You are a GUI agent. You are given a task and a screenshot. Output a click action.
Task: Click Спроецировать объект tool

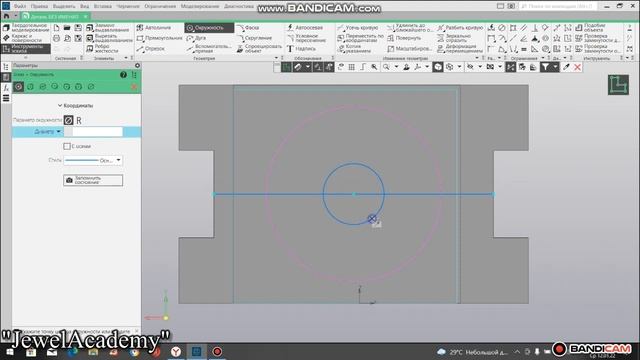point(259,49)
